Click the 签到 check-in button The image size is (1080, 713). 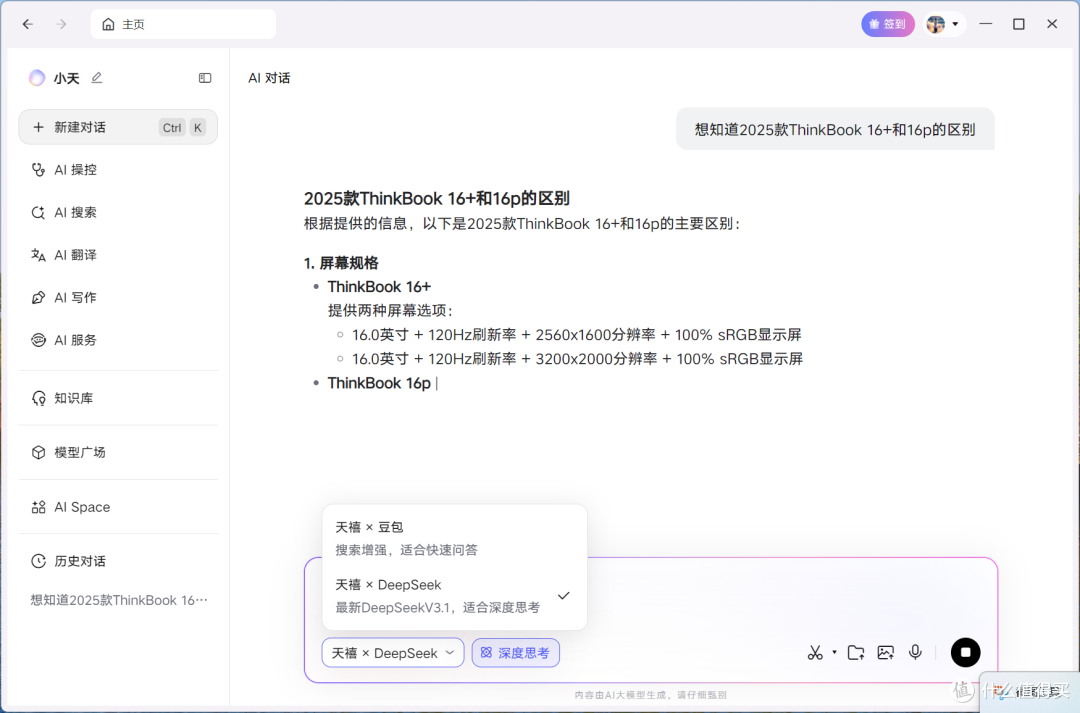(x=888, y=24)
